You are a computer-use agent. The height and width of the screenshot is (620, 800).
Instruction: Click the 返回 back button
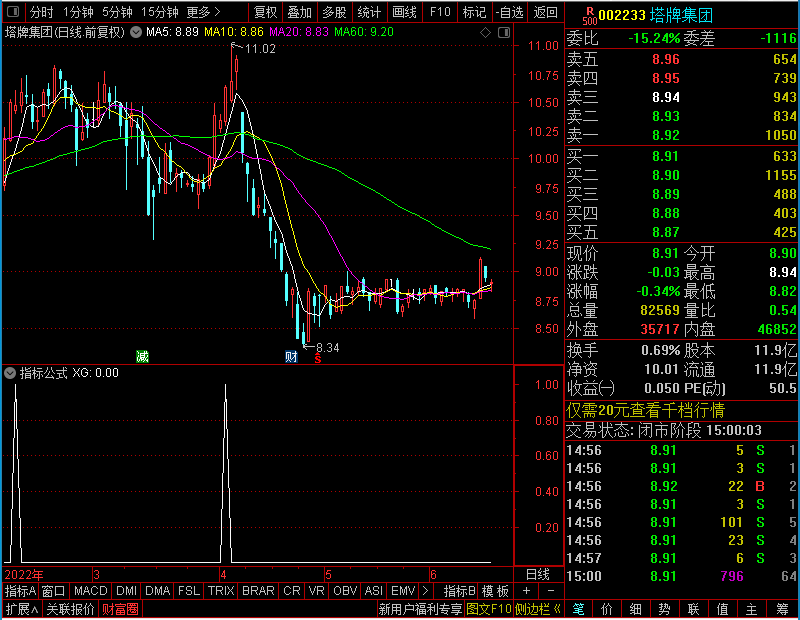click(x=545, y=12)
